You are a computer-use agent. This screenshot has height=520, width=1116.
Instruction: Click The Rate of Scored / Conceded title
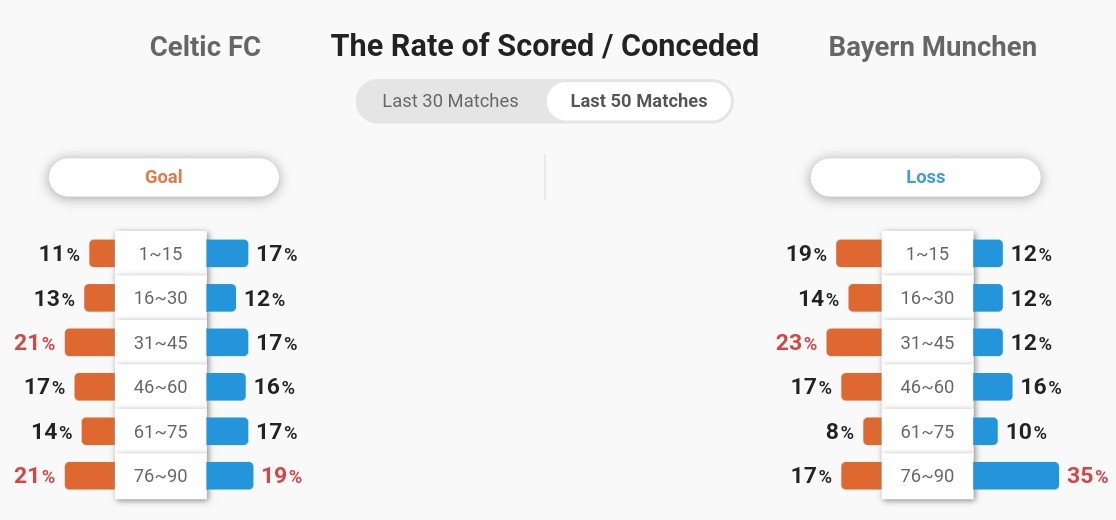(544, 46)
